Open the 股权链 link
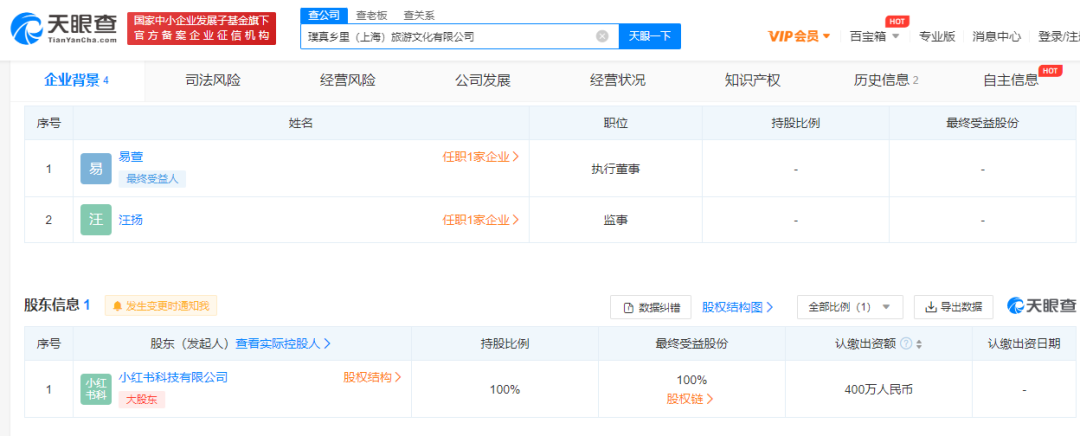 tap(690, 399)
